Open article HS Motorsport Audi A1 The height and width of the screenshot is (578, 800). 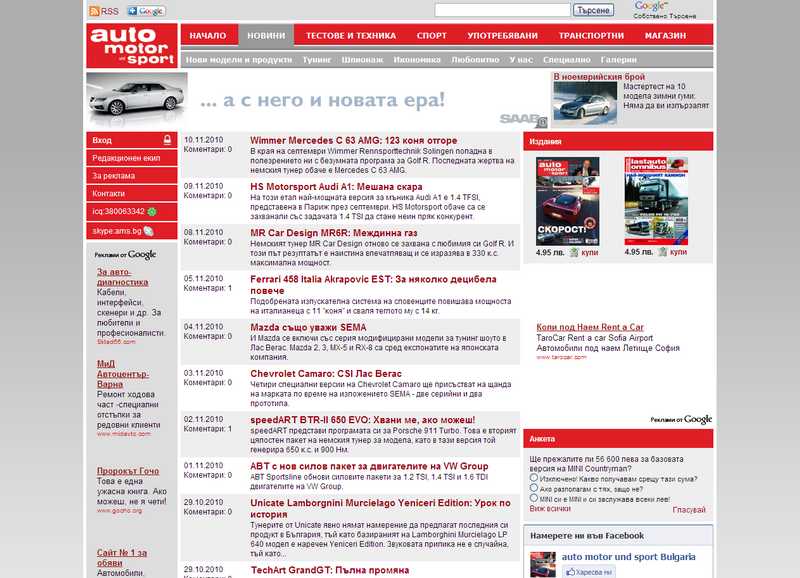(336, 187)
